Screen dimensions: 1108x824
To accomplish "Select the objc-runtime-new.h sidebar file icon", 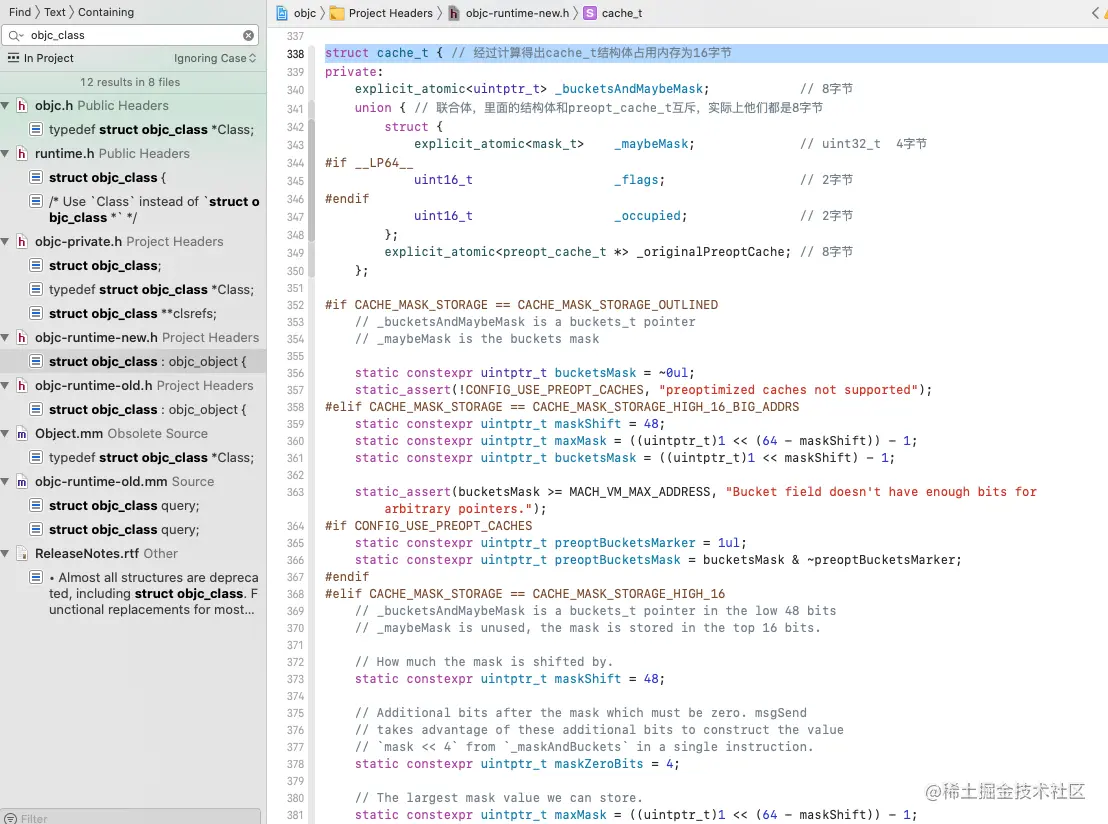I will point(22,337).
